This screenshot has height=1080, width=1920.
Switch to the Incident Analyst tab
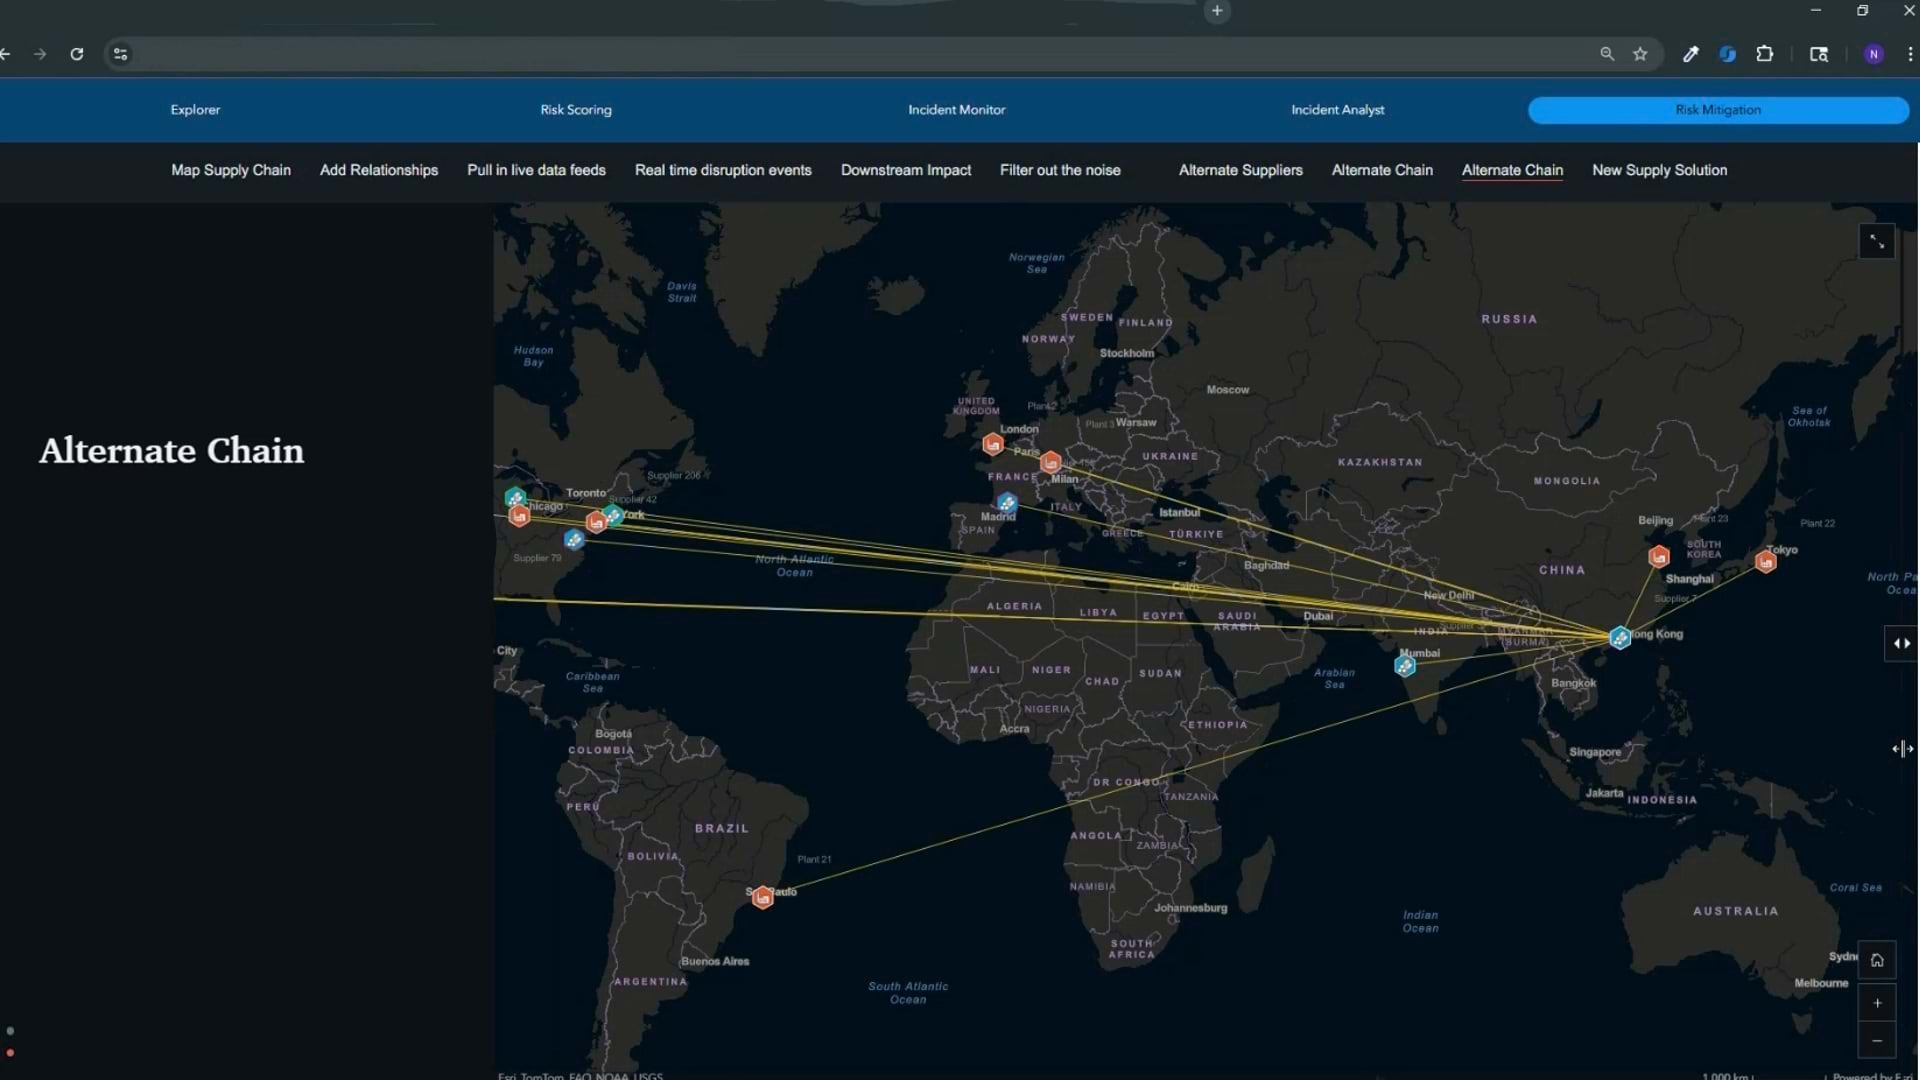(1338, 110)
